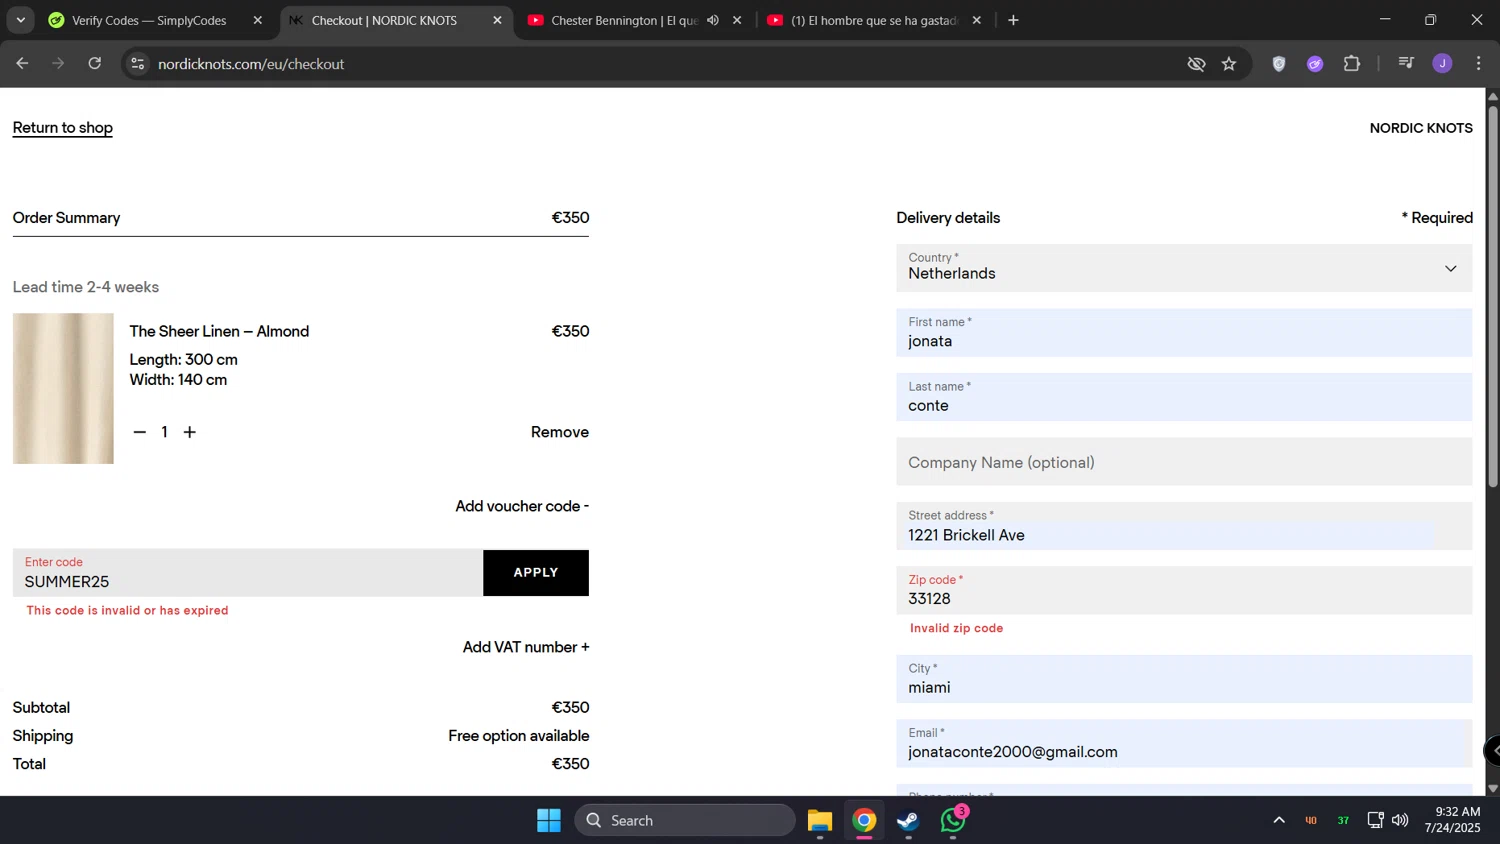The height and width of the screenshot is (844, 1500).
Task: Reload the checkout page
Action: (x=95, y=64)
